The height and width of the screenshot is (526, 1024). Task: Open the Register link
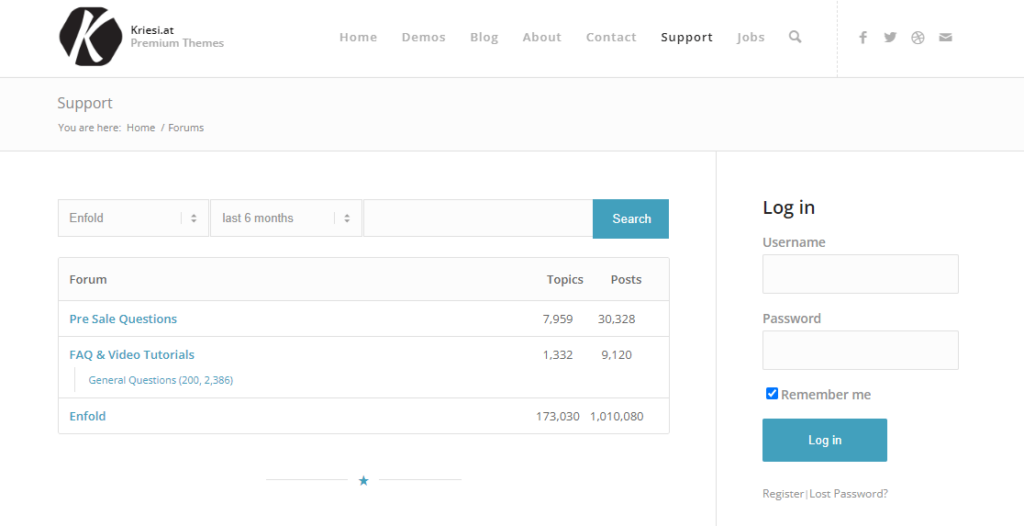point(782,494)
